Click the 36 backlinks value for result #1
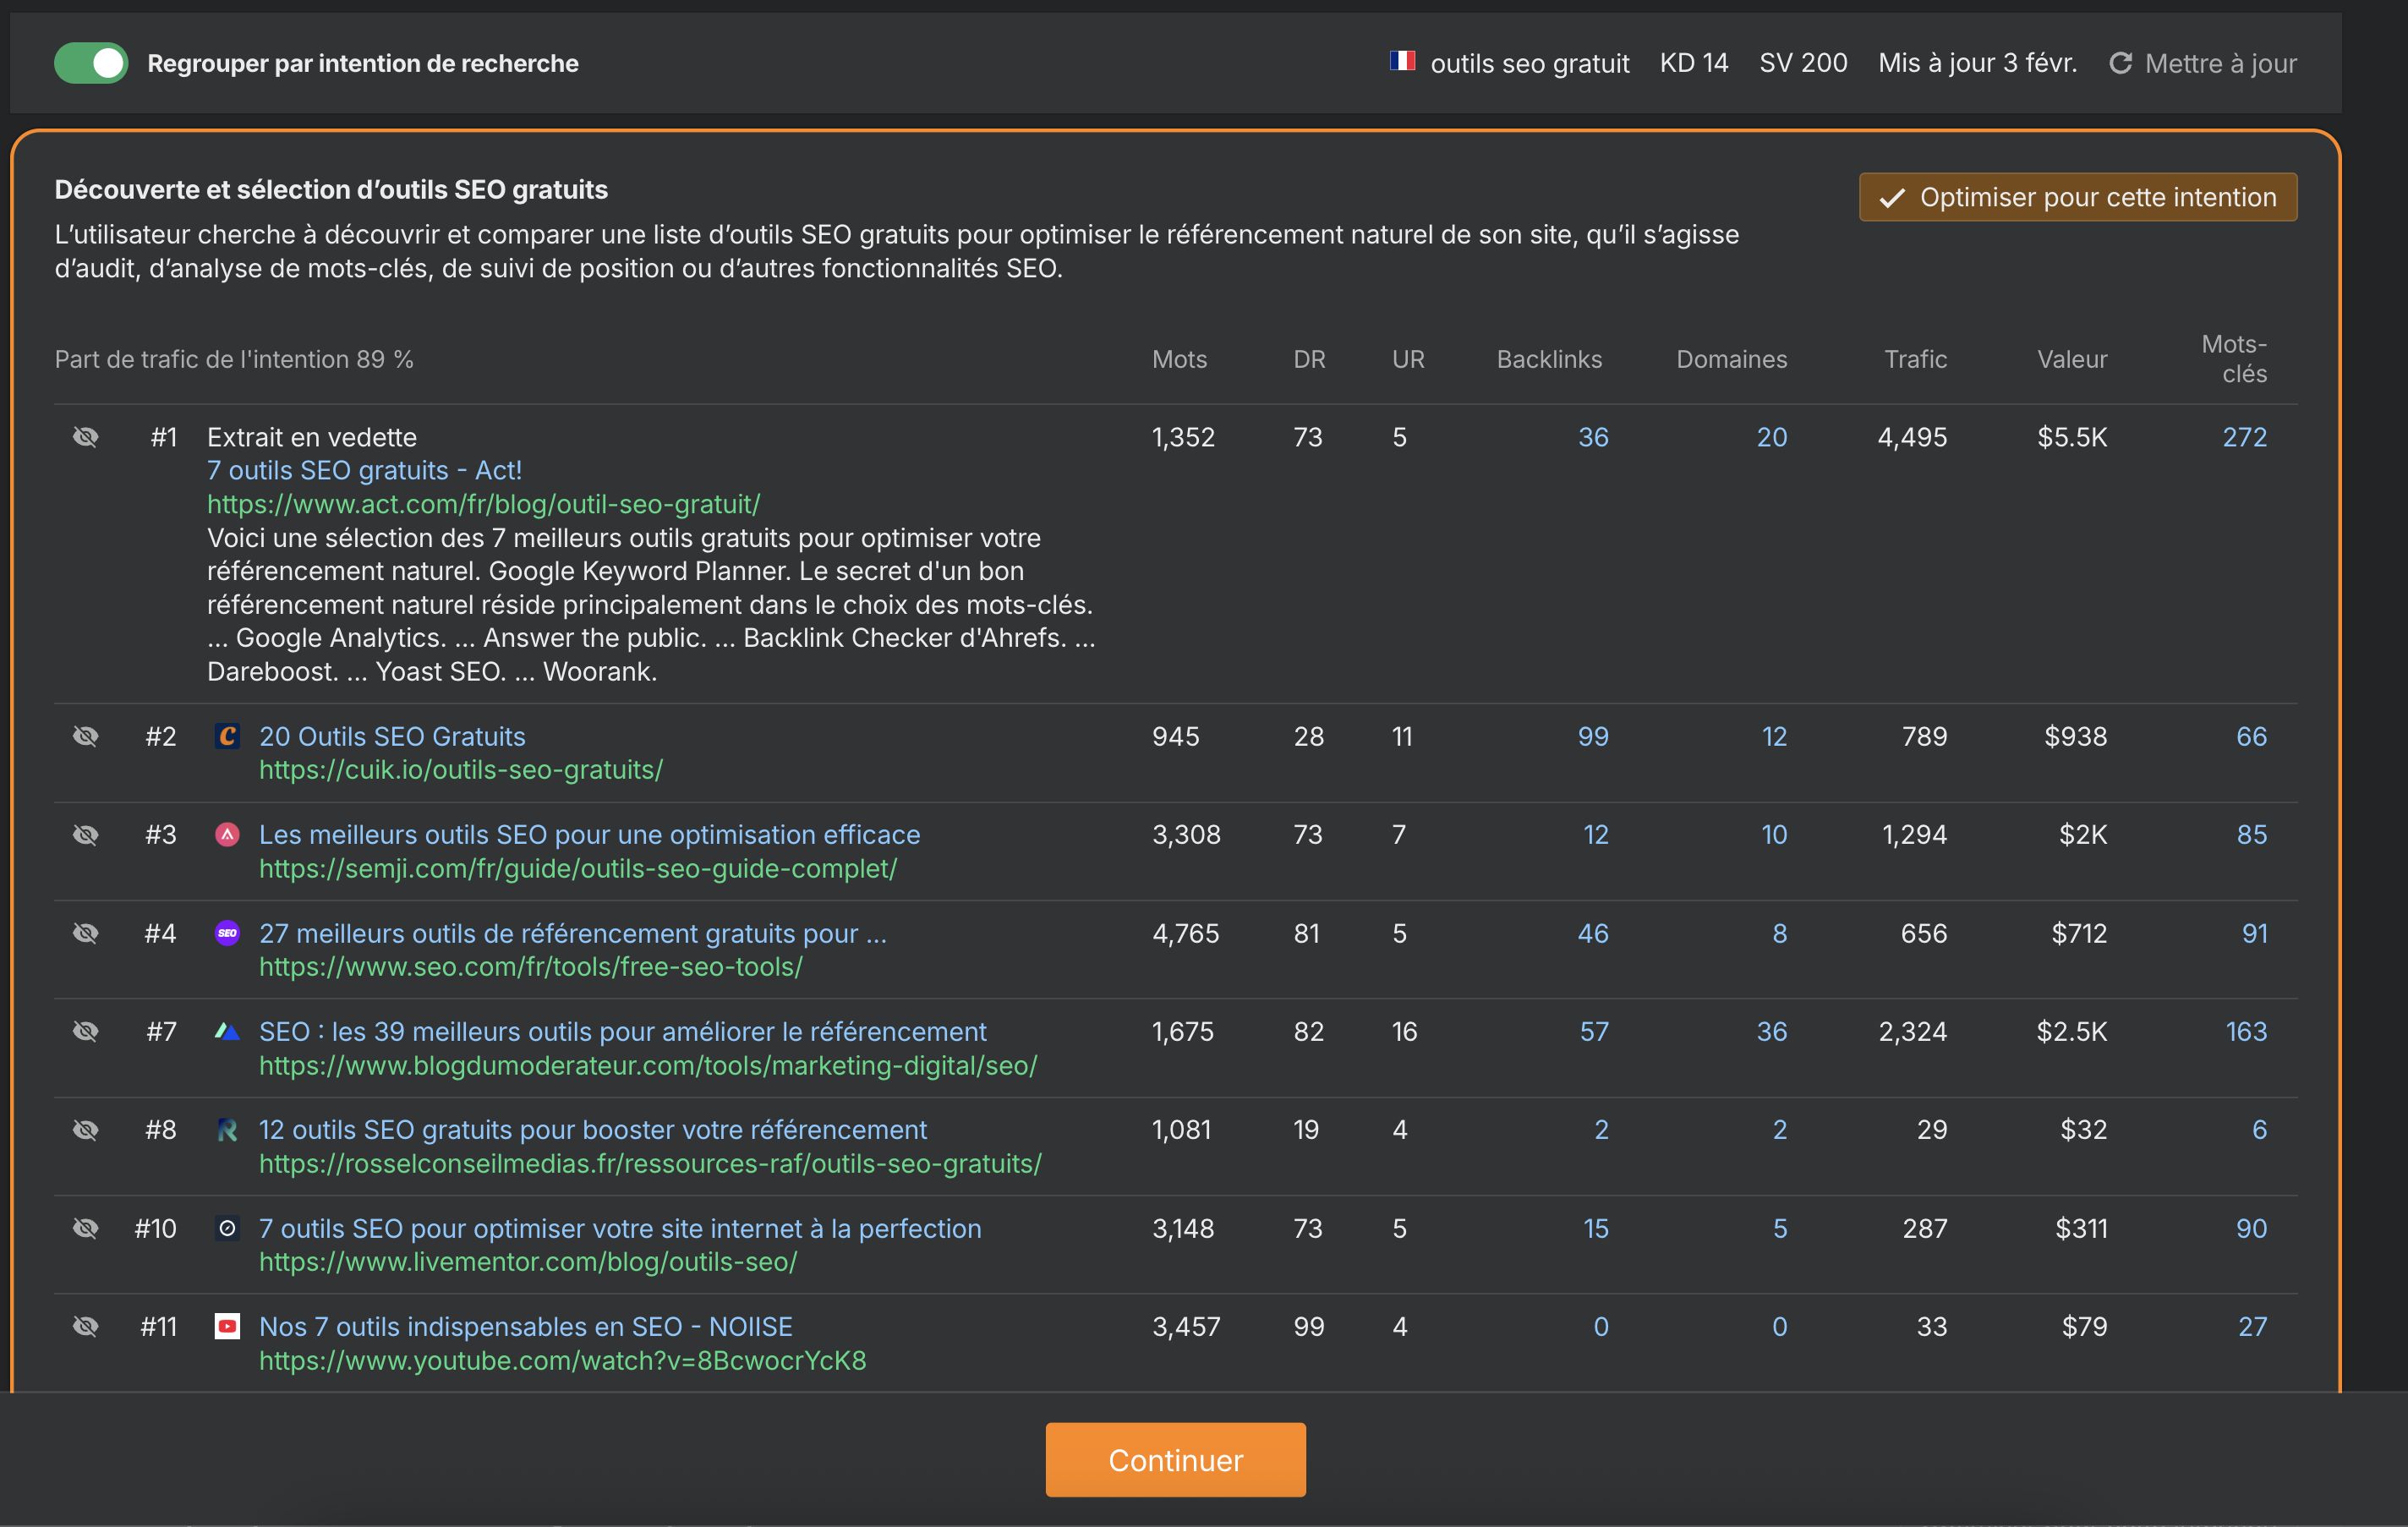Image resolution: width=2408 pixels, height=1527 pixels. click(x=1592, y=436)
